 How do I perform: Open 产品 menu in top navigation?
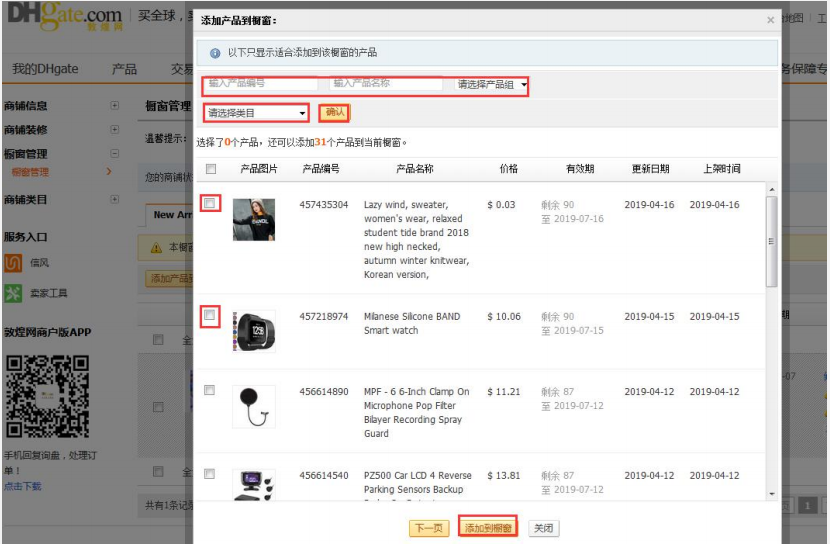[x=124, y=69]
